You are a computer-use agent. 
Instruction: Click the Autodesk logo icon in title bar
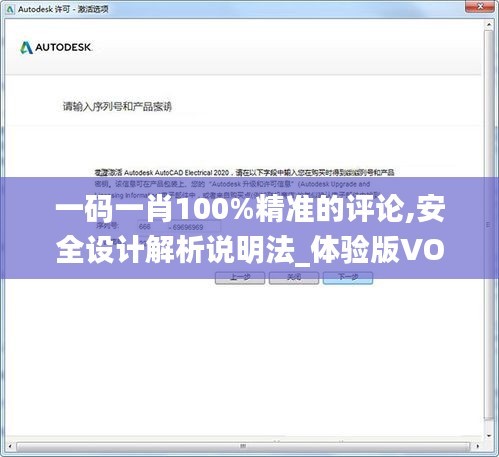[10, 9]
